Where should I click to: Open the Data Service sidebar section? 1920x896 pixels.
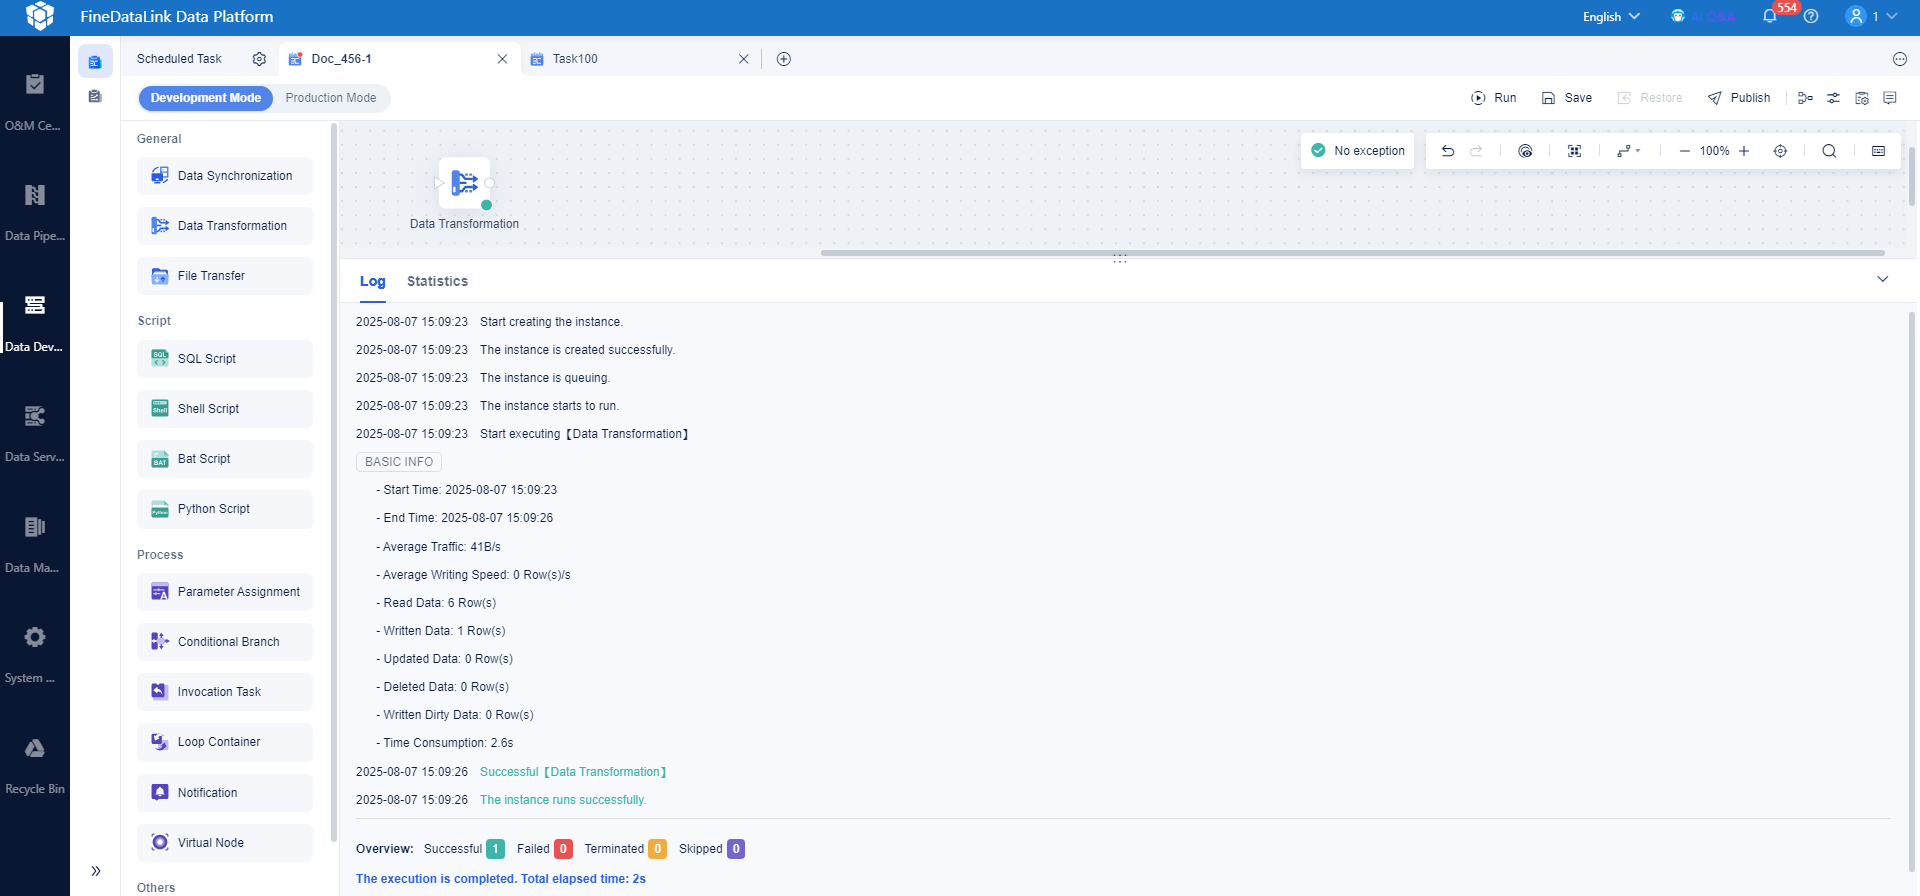point(35,433)
